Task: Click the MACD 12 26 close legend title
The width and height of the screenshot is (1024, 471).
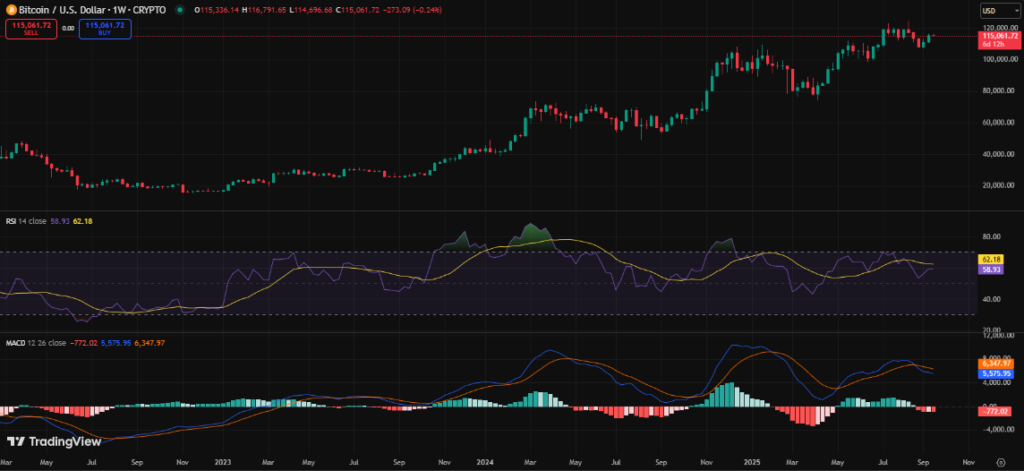Action: 35,342
